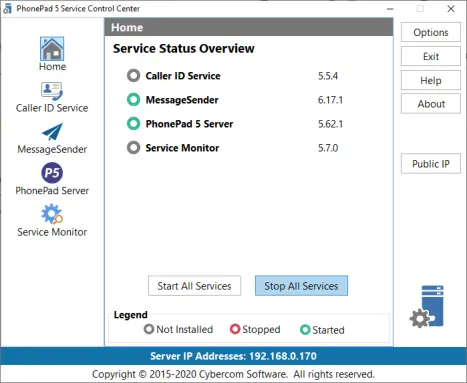Click the PhonePad title bar app icon
The width and height of the screenshot is (467, 383).
(x=7, y=9)
